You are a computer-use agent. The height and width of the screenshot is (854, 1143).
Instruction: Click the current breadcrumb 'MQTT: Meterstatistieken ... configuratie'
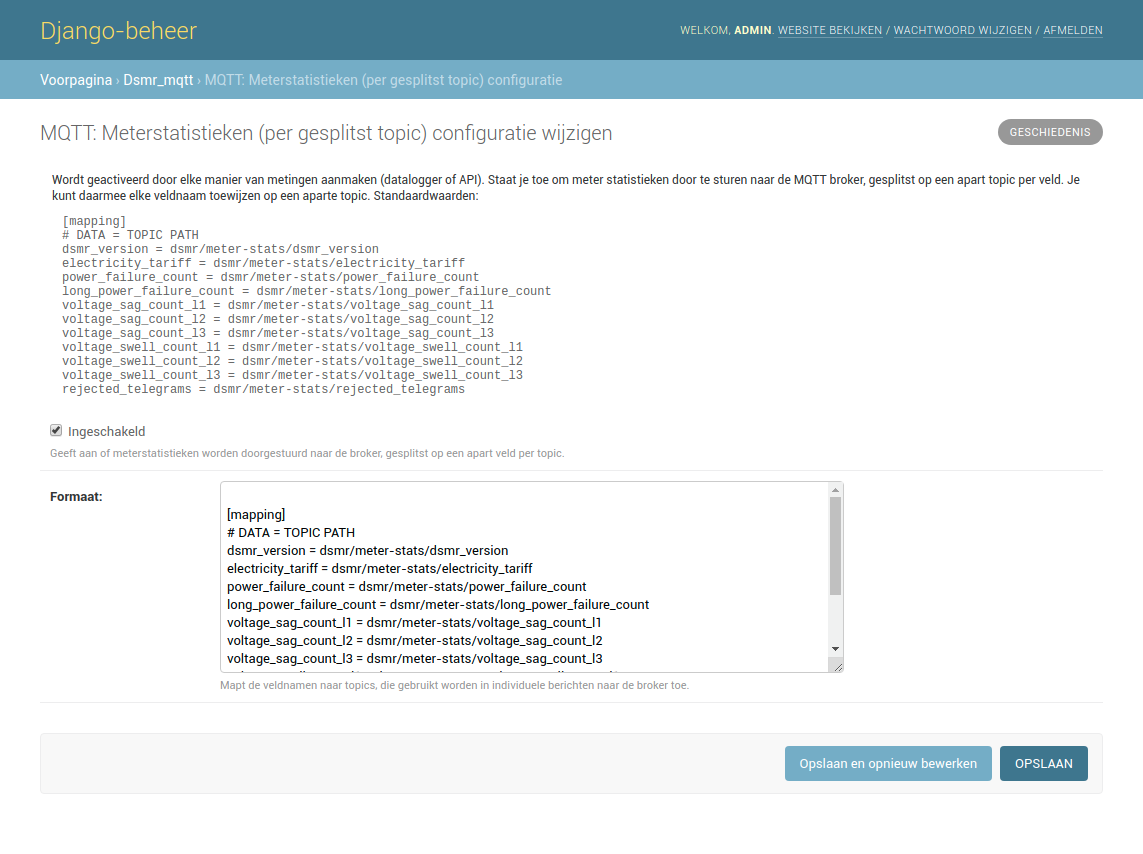point(383,80)
